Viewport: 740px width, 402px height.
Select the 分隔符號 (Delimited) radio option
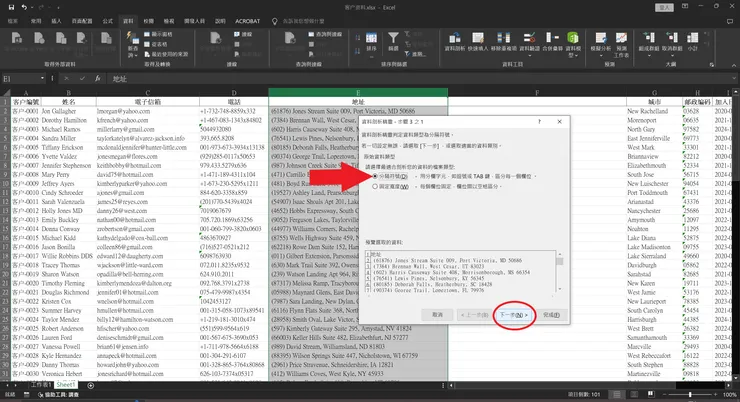(x=377, y=176)
